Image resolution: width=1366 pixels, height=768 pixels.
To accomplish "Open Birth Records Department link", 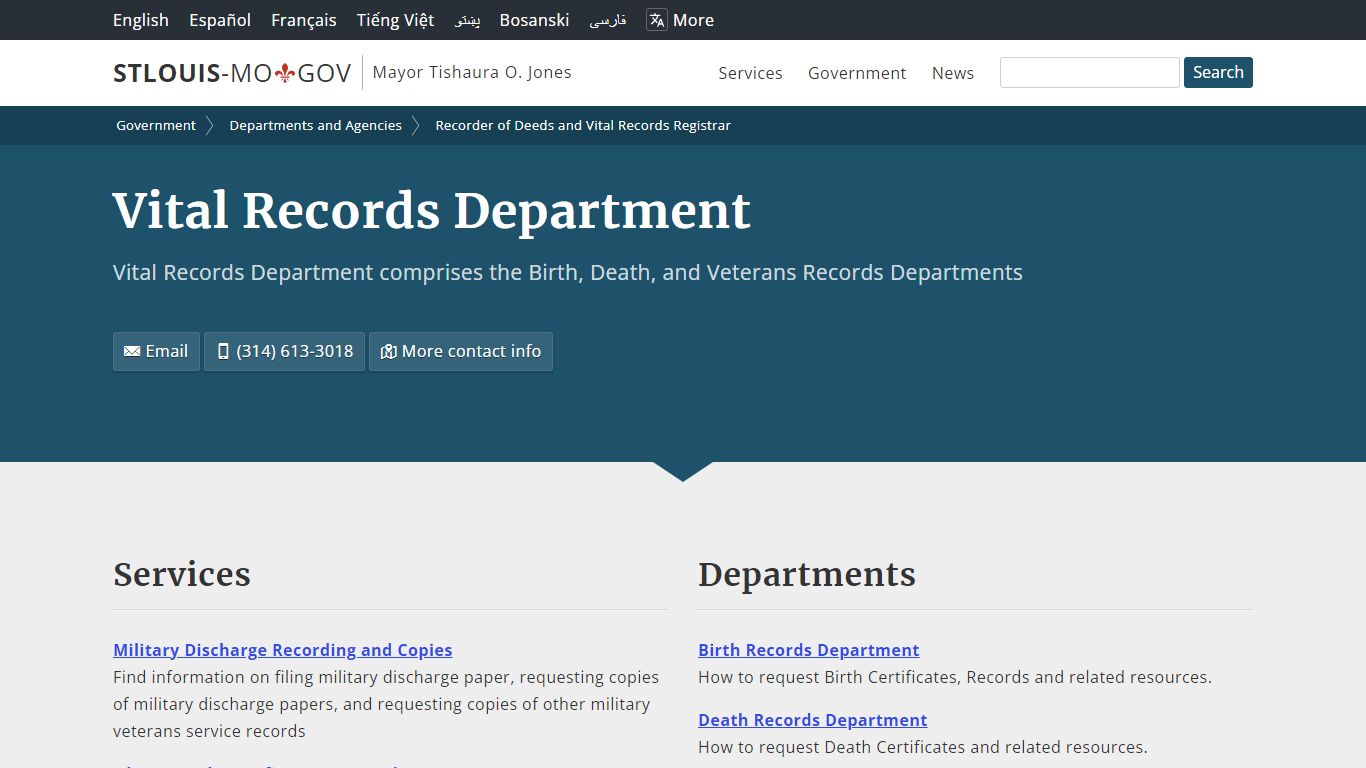I will [x=809, y=650].
